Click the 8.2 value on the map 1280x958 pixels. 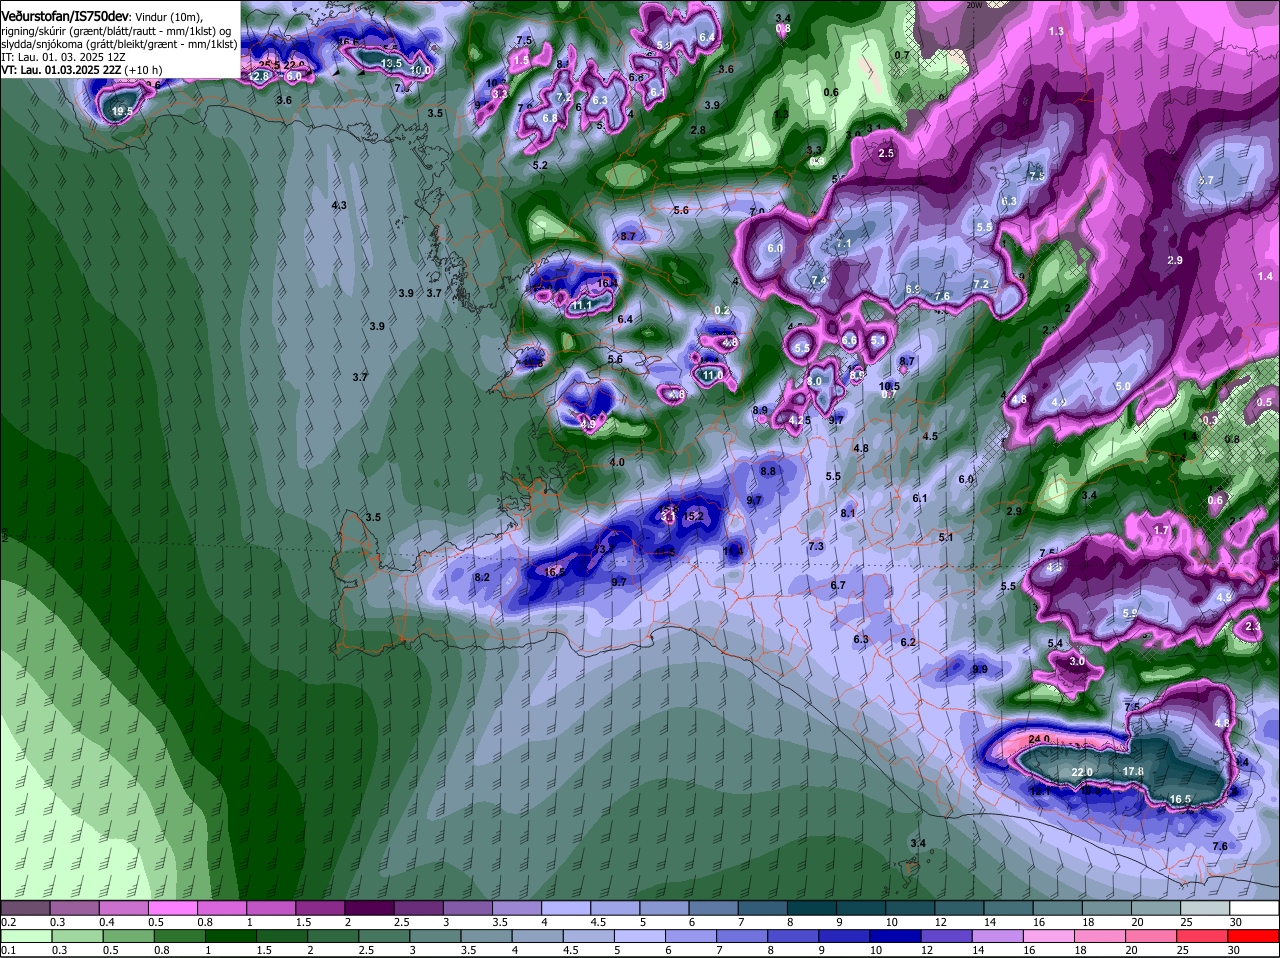point(482,577)
